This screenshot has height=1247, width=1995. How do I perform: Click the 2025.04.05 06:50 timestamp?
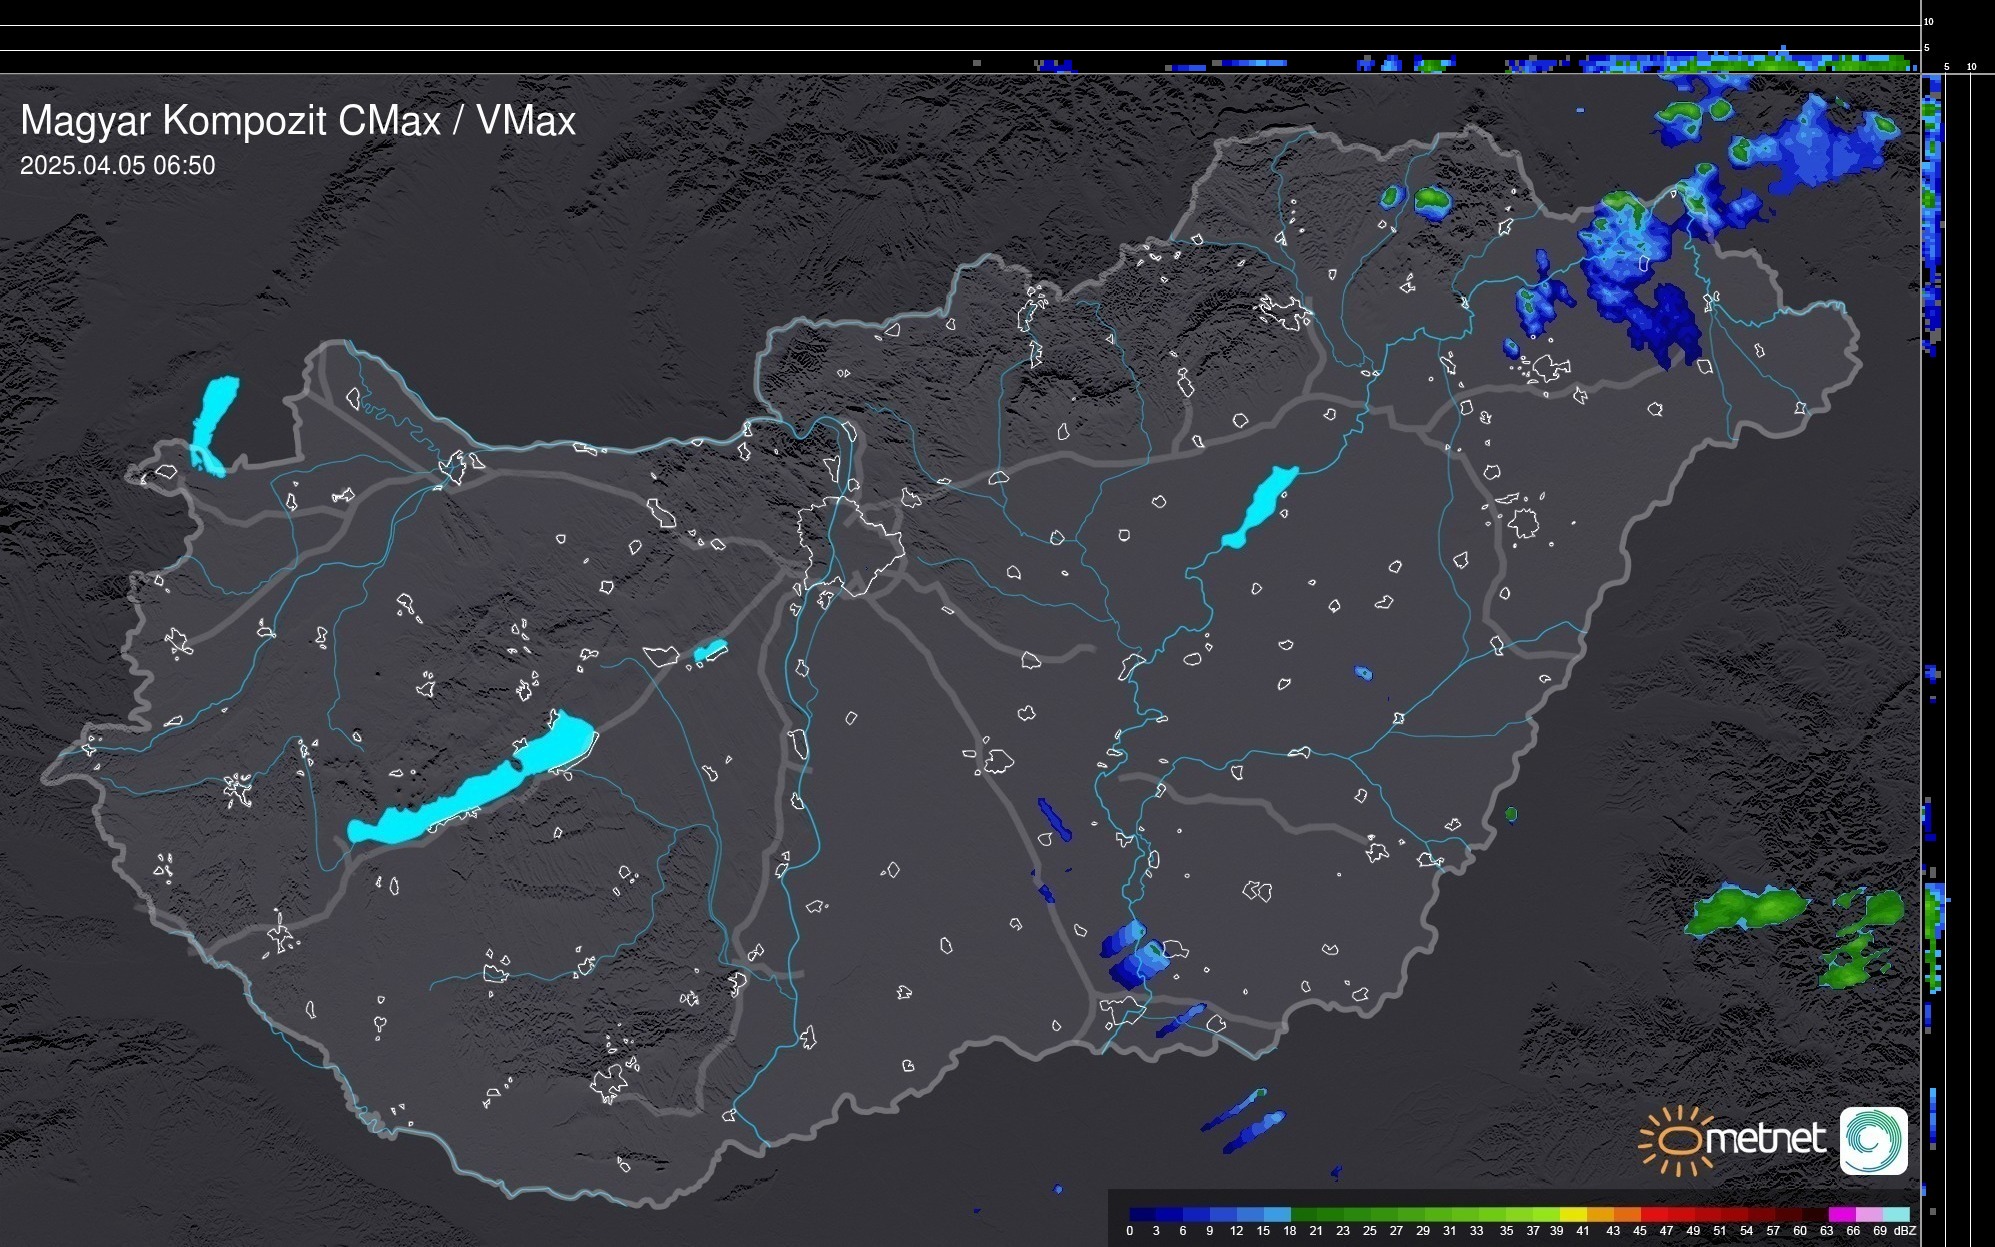[x=117, y=166]
